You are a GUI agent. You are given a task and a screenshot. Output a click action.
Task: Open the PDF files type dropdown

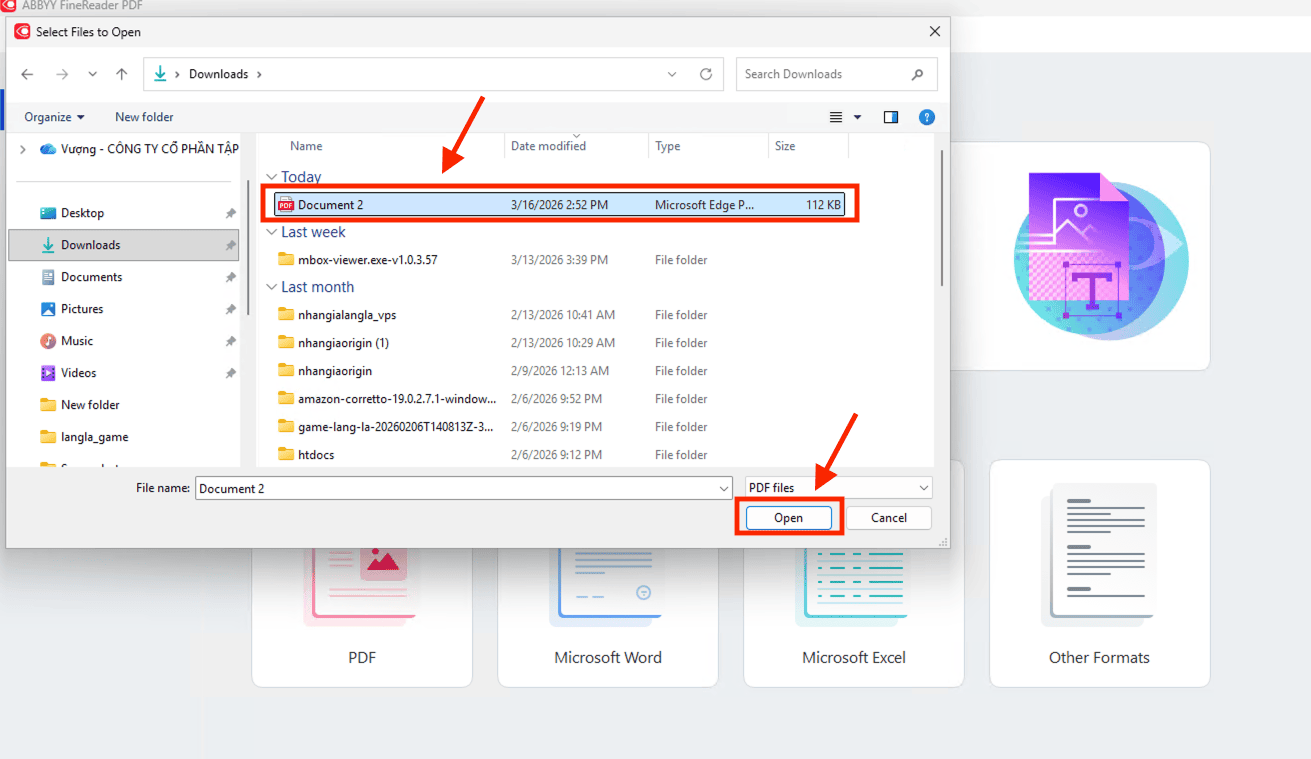tap(838, 488)
